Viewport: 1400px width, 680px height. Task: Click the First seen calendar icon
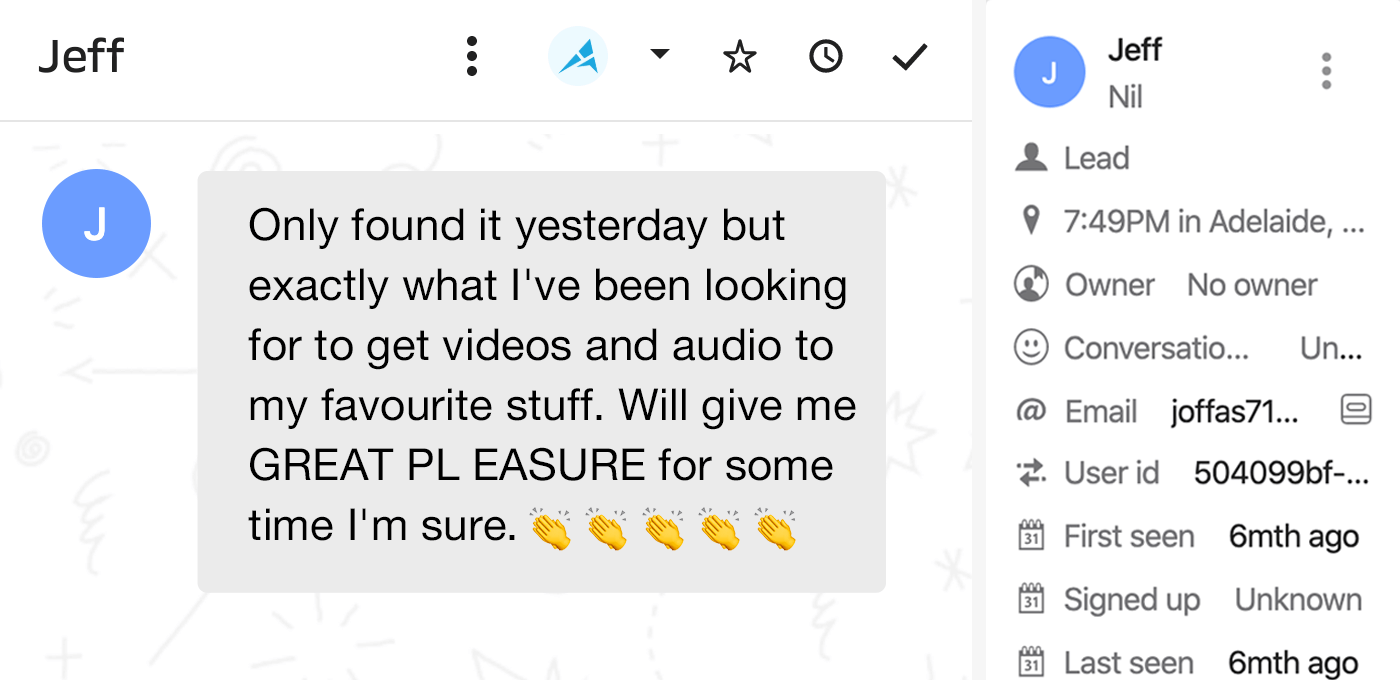click(x=1031, y=535)
